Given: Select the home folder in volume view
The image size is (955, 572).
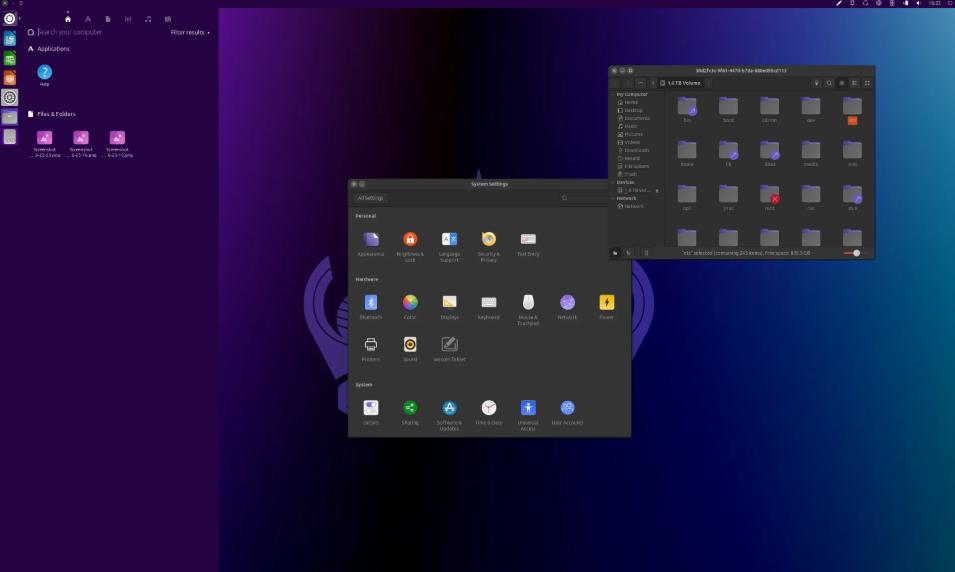Looking at the screenshot, I should 687,153.
